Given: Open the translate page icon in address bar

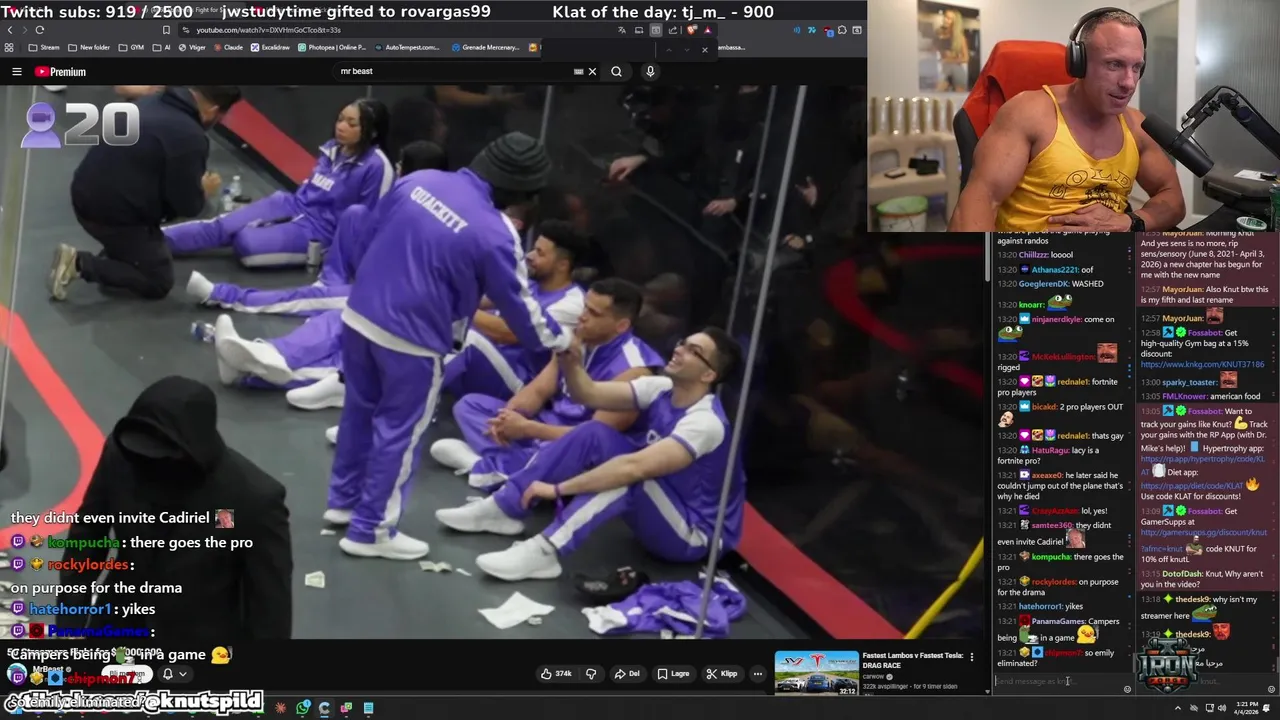Looking at the screenshot, I should (x=622, y=30).
